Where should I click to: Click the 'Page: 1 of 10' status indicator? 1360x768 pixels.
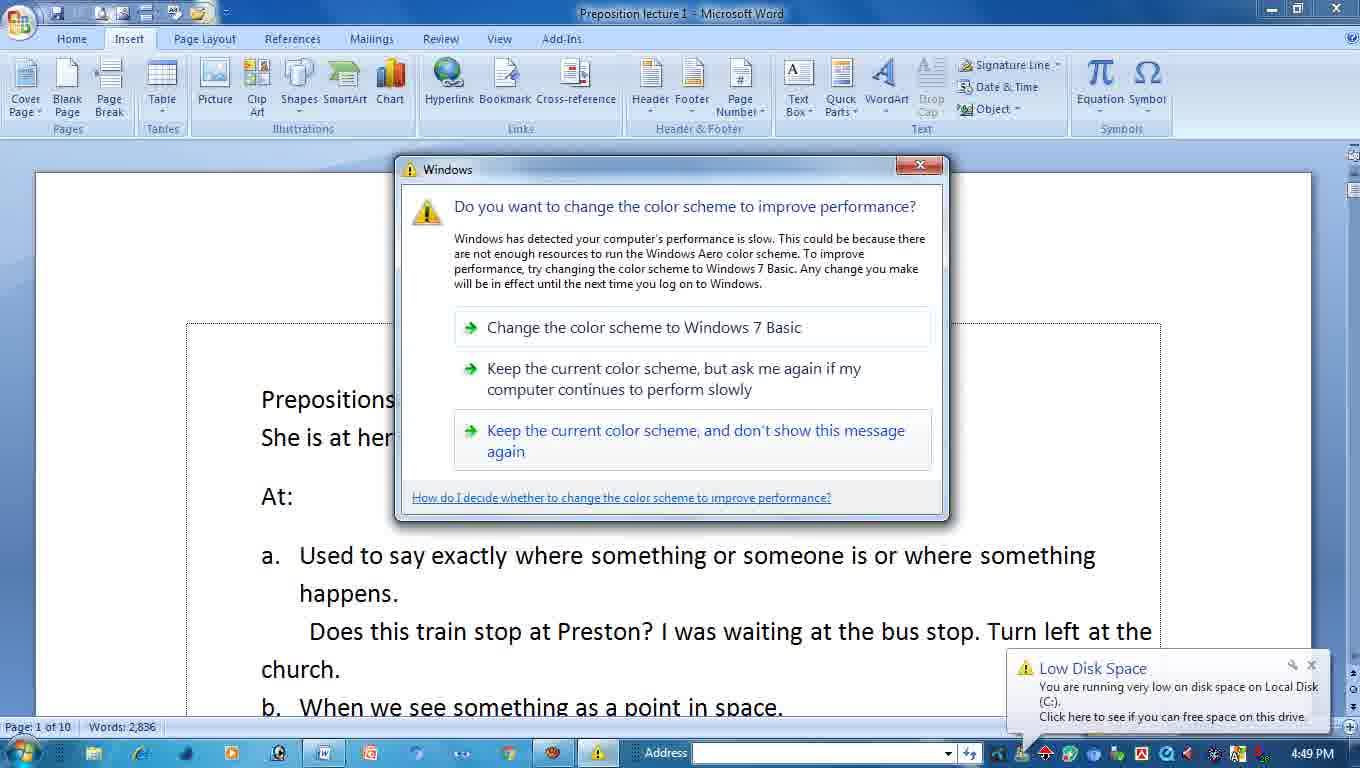point(38,727)
